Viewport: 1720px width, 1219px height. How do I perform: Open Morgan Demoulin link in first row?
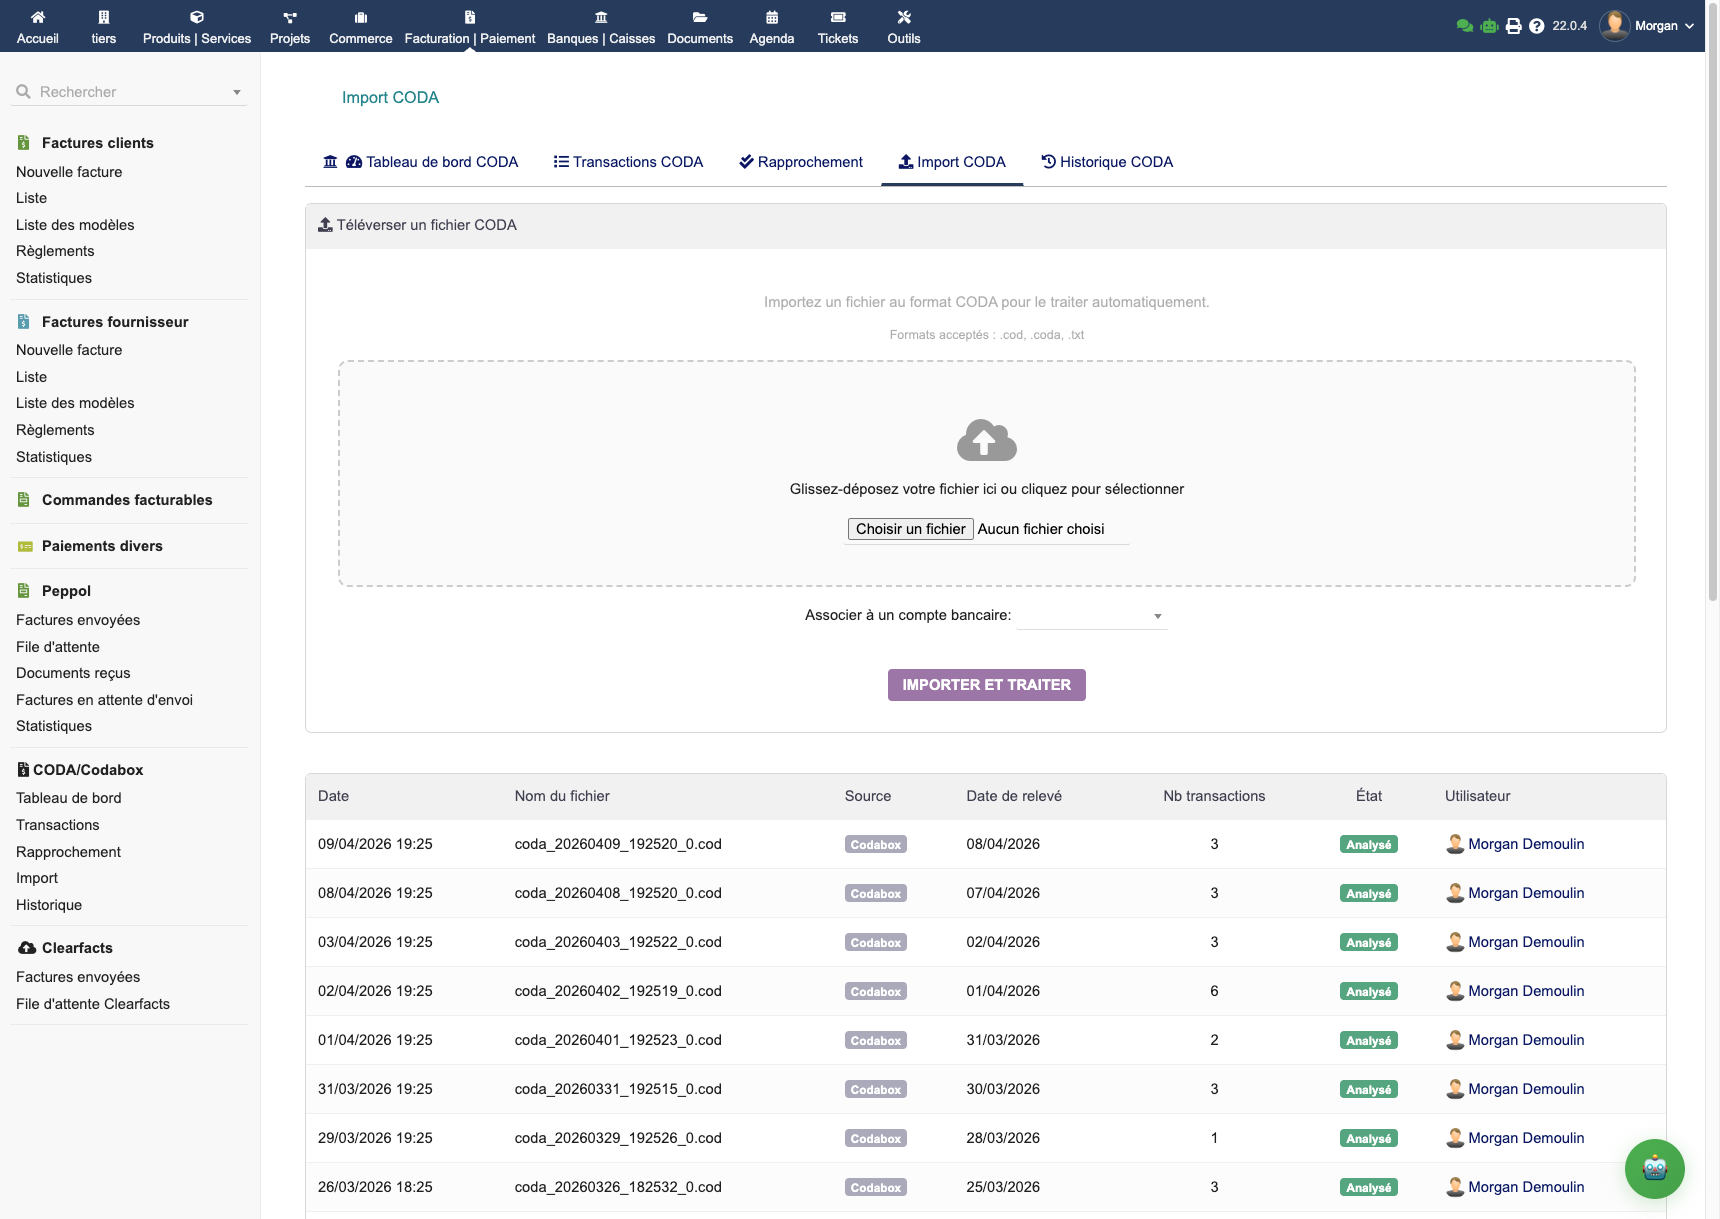1526,844
